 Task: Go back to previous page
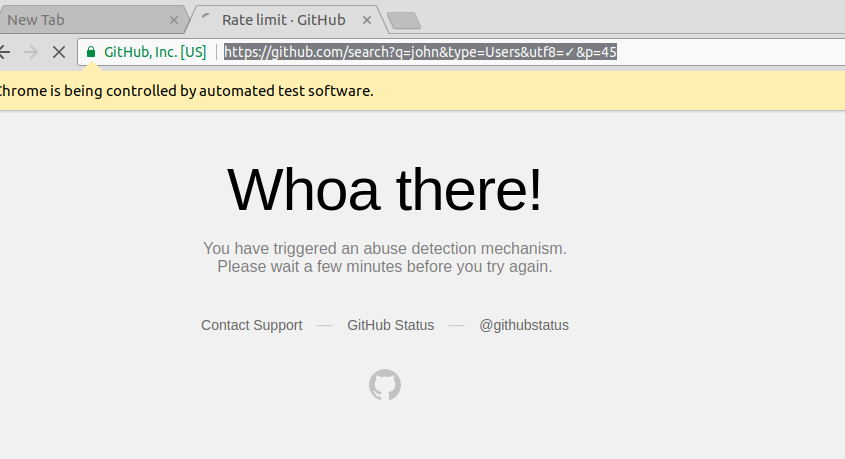click(4, 52)
